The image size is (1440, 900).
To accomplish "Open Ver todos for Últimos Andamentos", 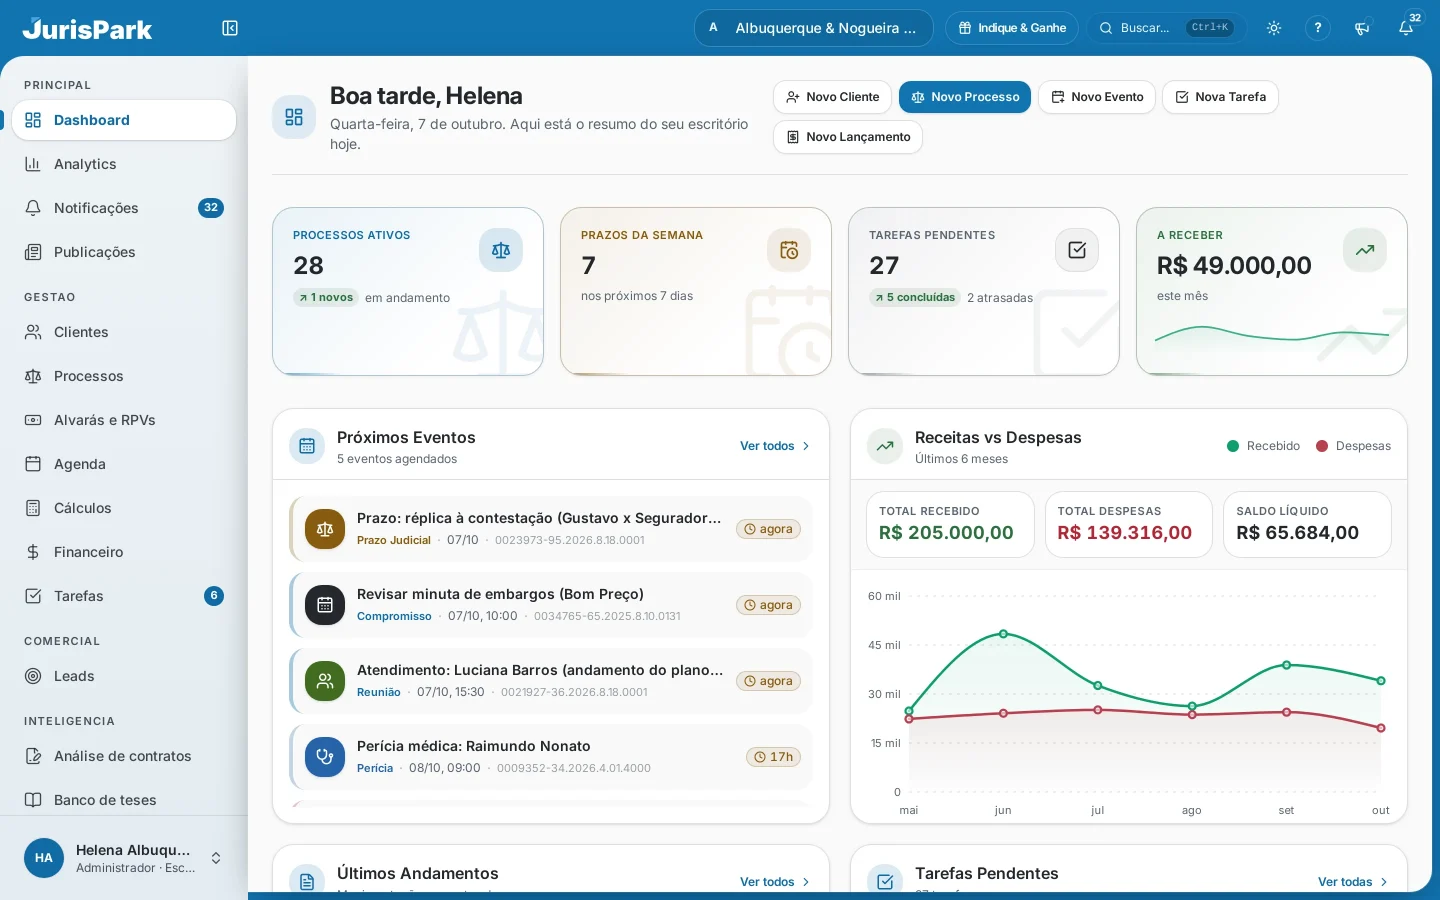I will [775, 882].
